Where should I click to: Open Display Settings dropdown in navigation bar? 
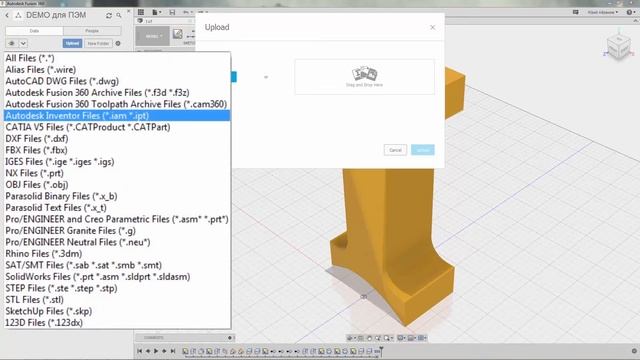[x=402, y=338]
